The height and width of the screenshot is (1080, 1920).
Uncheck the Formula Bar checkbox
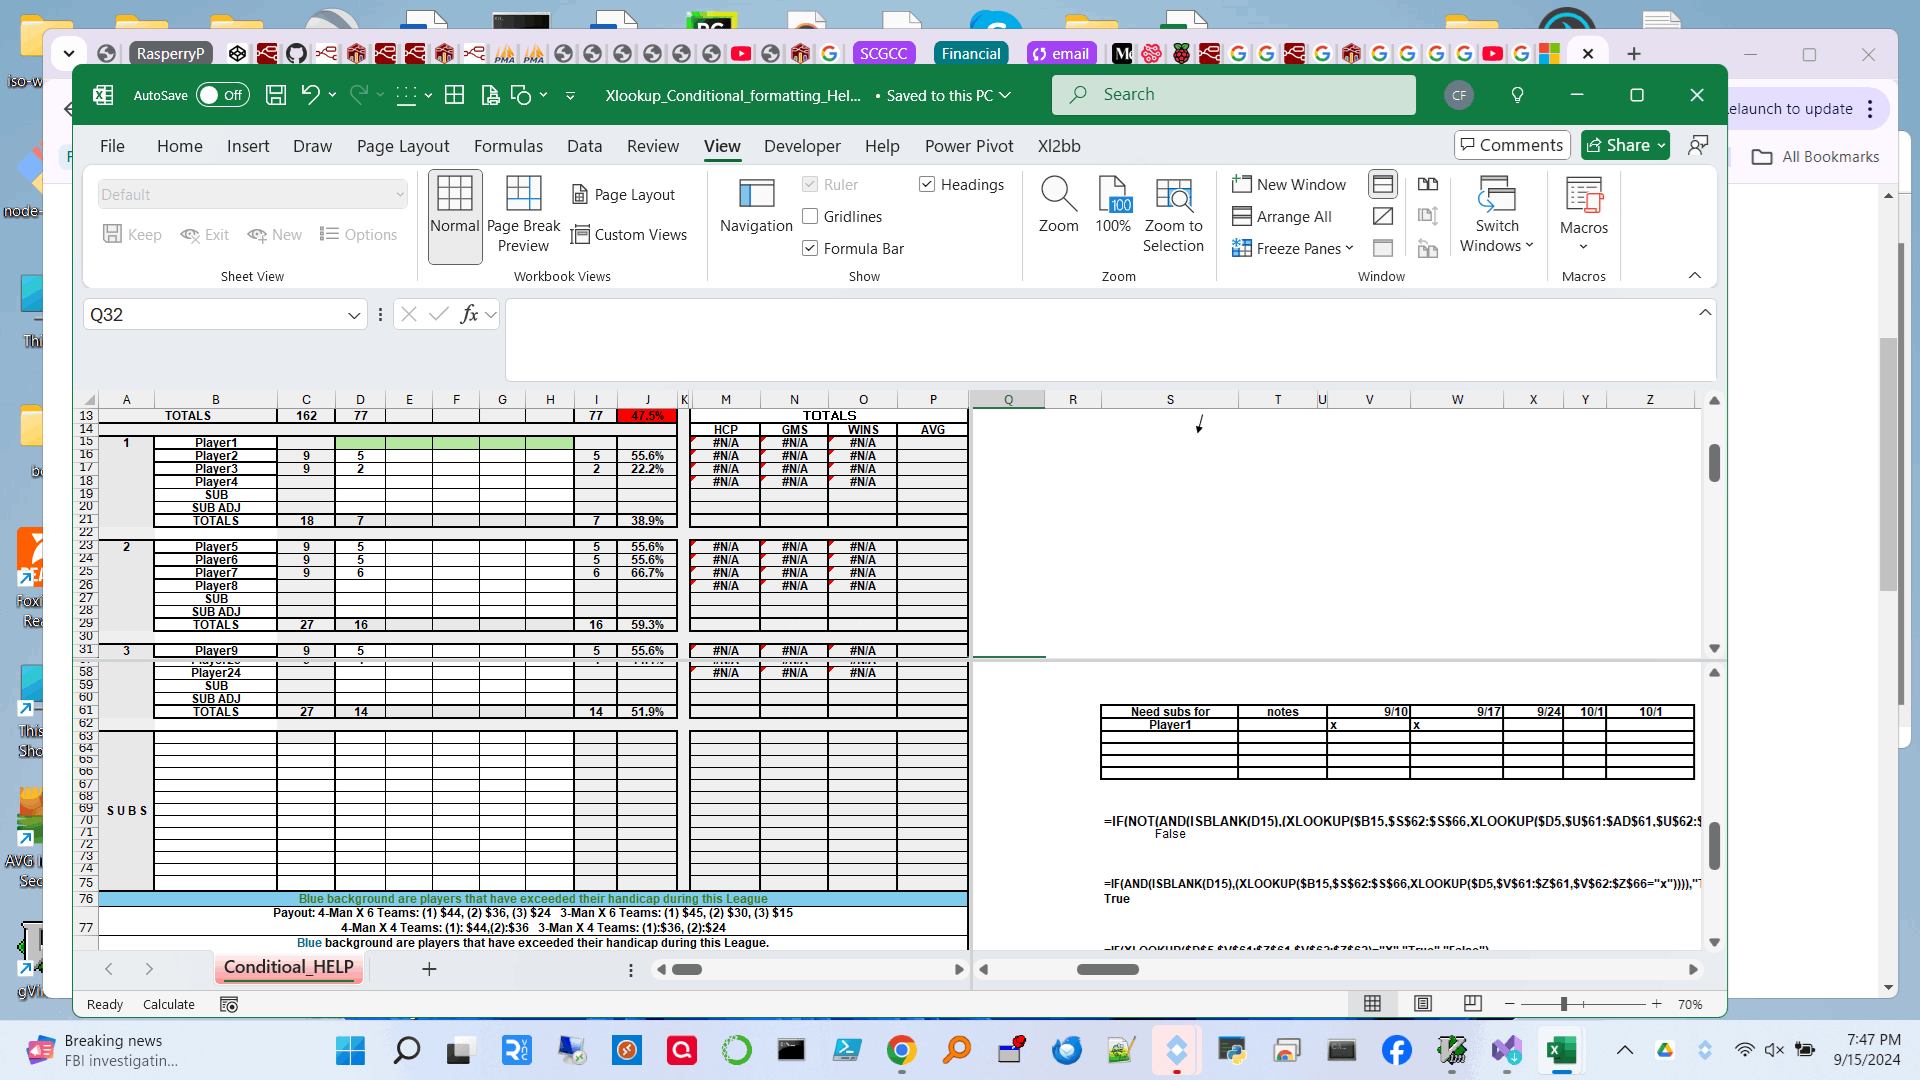point(810,249)
